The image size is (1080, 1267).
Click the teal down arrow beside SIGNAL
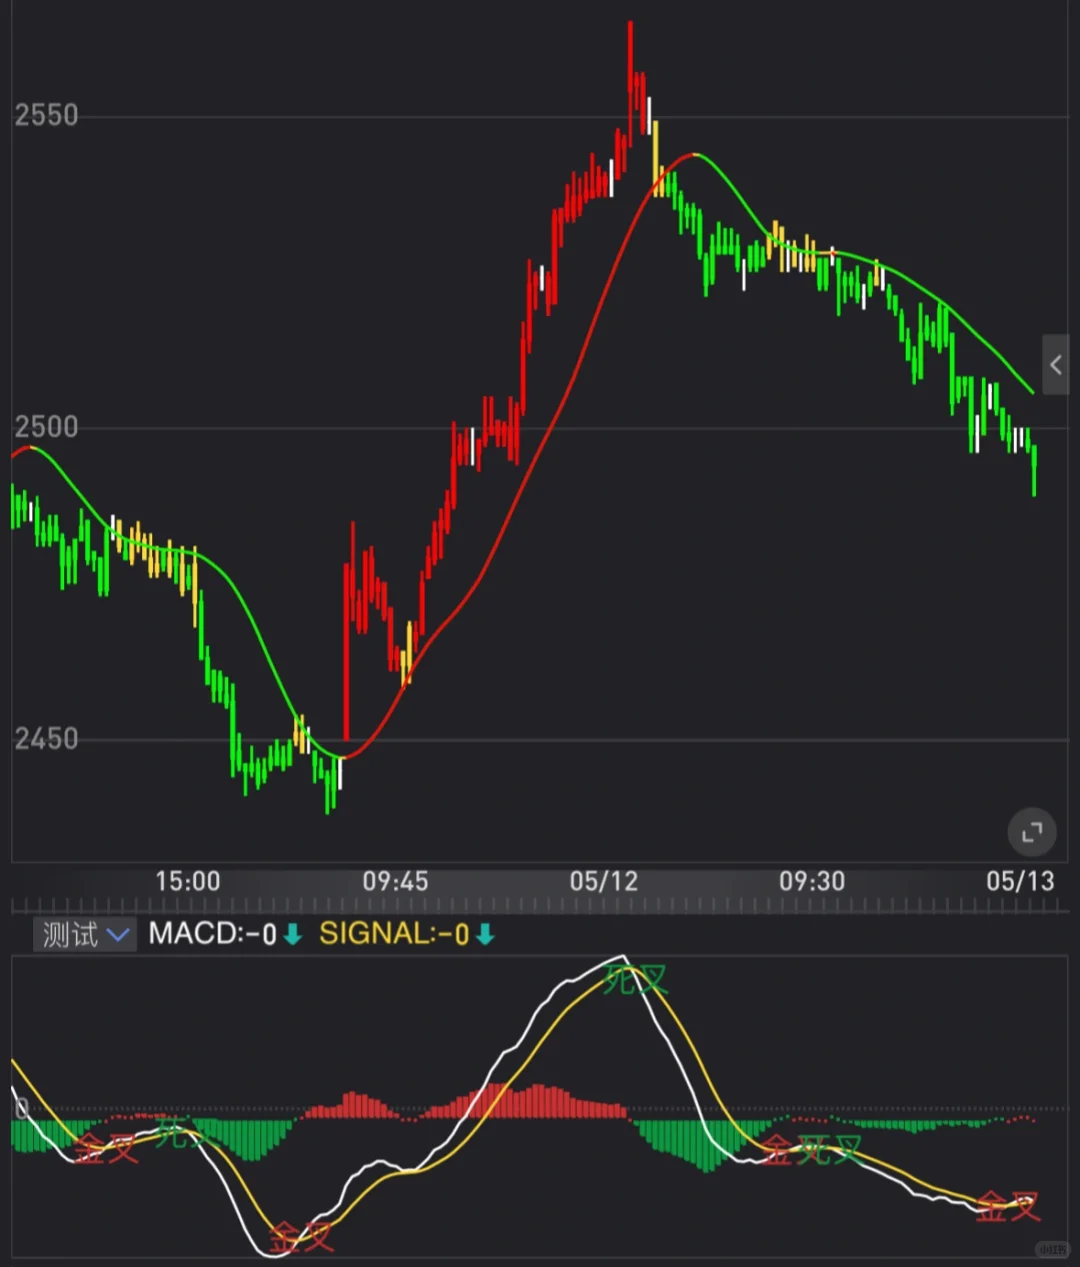click(x=485, y=935)
